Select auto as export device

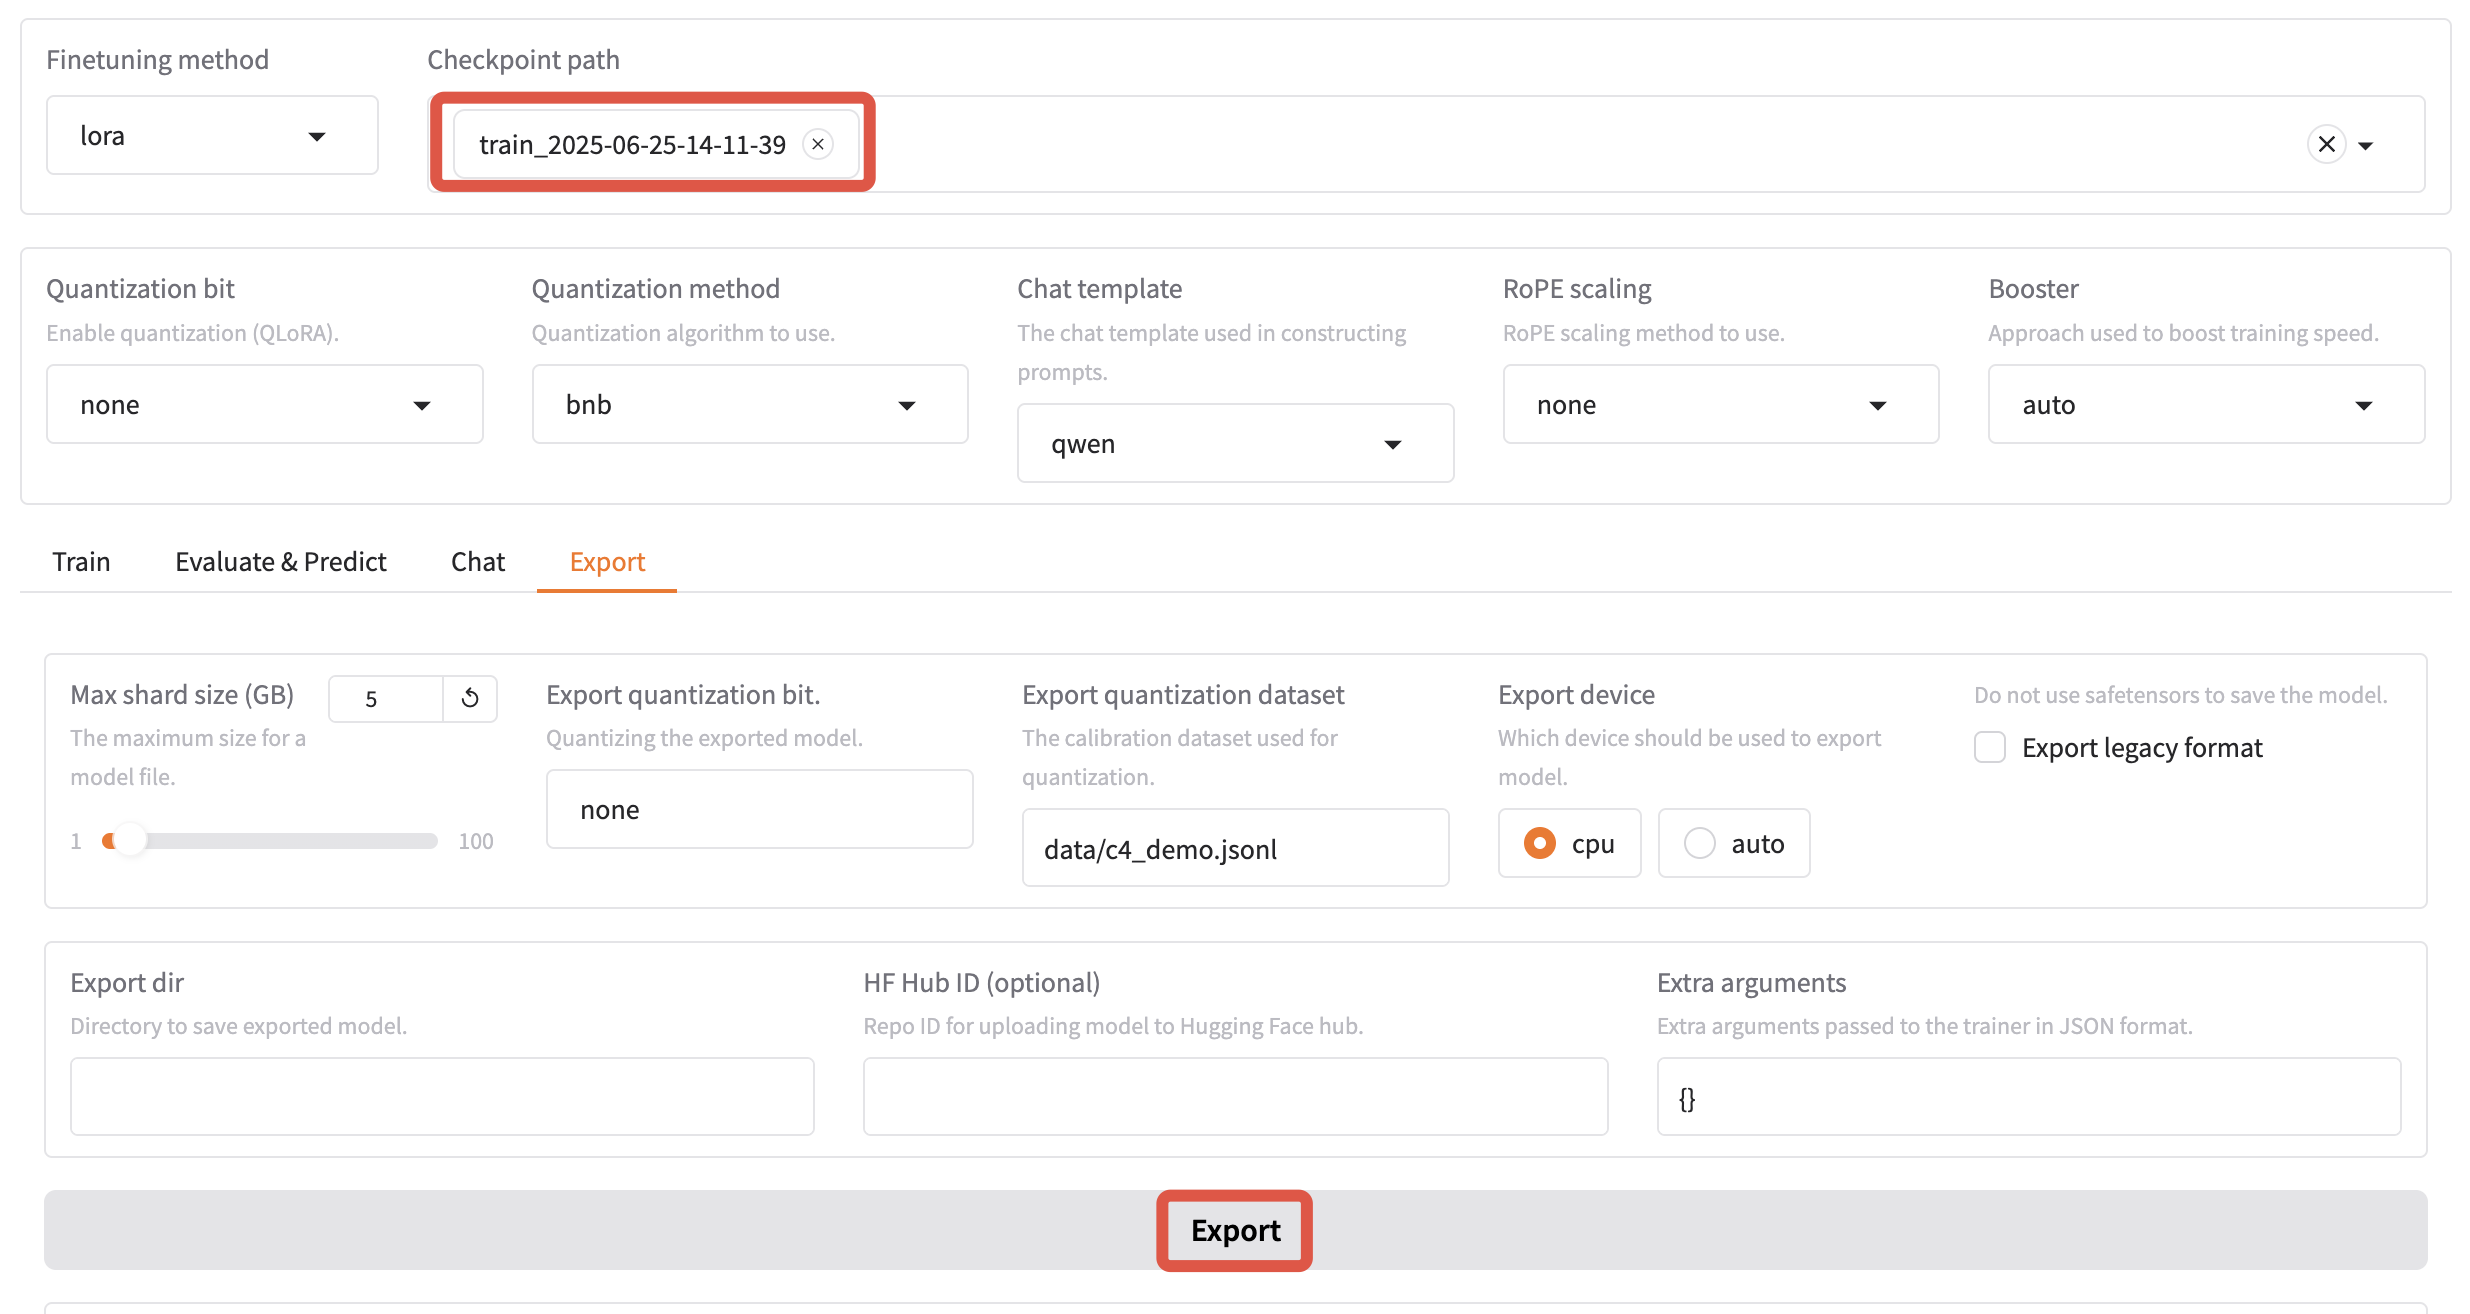click(1700, 843)
